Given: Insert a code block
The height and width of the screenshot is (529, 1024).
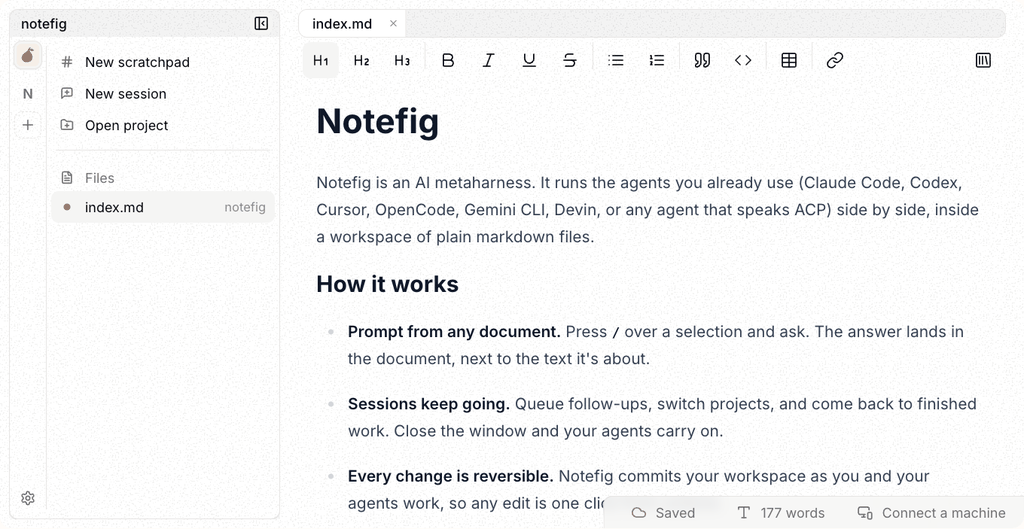Looking at the screenshot, I should [743, 60].
